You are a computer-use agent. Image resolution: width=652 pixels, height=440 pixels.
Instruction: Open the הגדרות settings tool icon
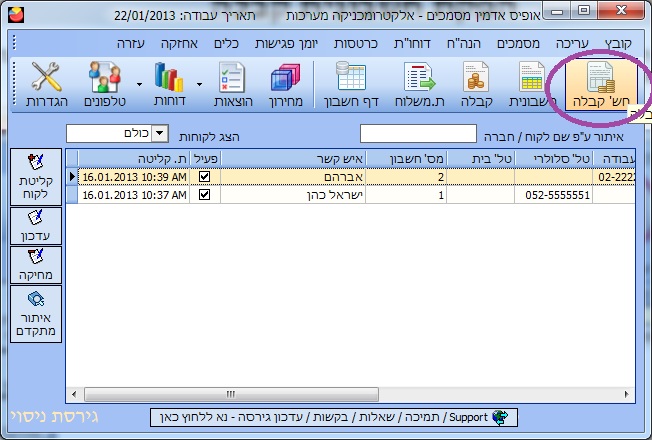pos(47,85)
